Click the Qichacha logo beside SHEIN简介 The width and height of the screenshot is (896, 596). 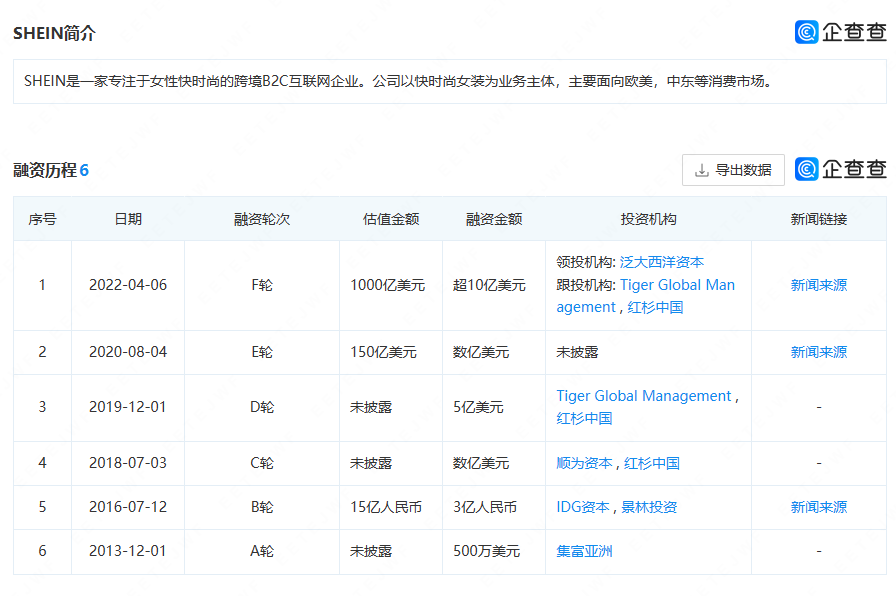[840, 32]
